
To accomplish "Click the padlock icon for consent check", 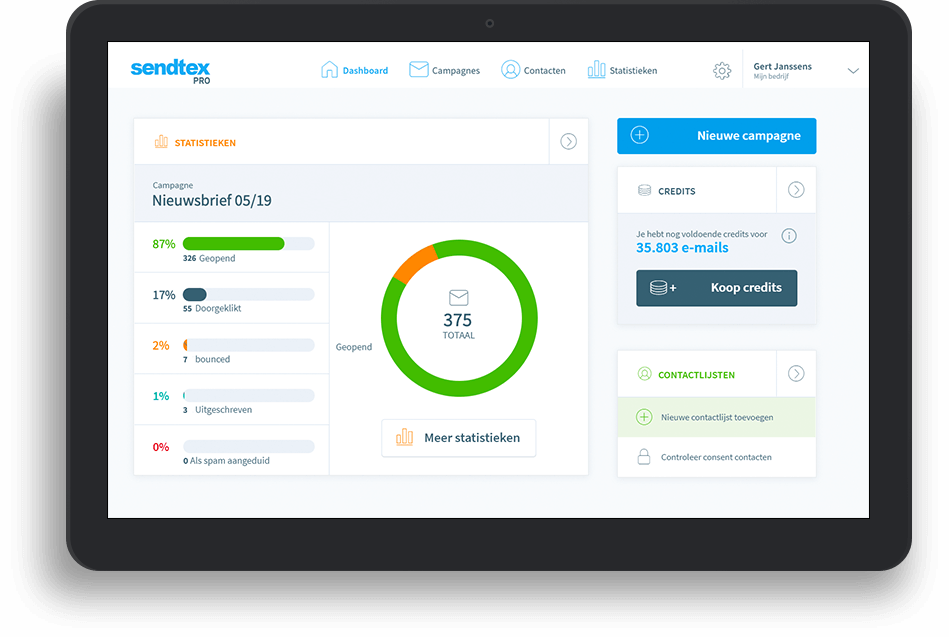I will point(644,457).
